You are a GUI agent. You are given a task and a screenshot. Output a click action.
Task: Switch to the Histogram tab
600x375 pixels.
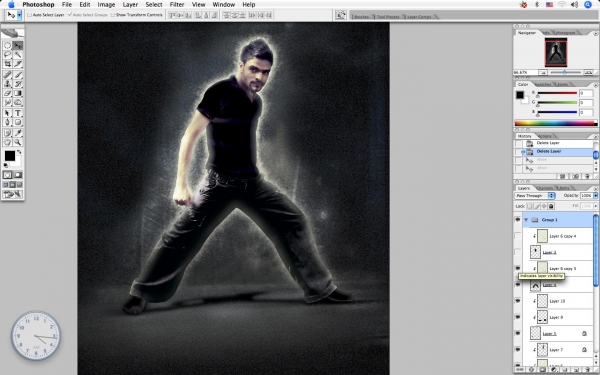coord(566,33)
